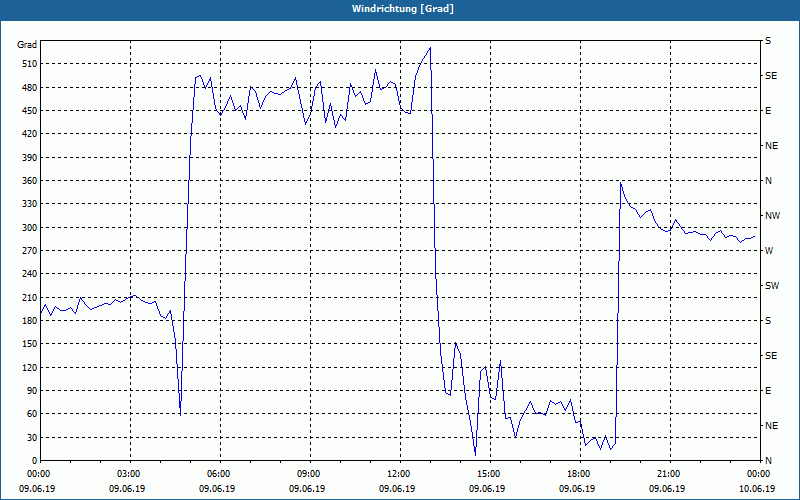Click the E compass label level with 90

(x=768, y=391)
